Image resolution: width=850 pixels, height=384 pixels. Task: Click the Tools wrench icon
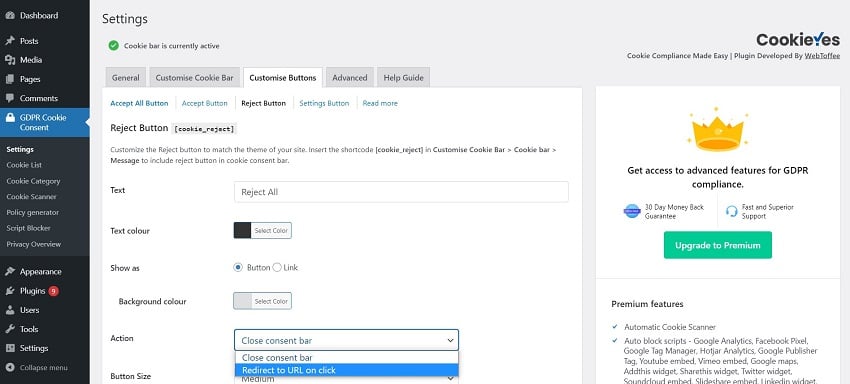tap(10, 329)
